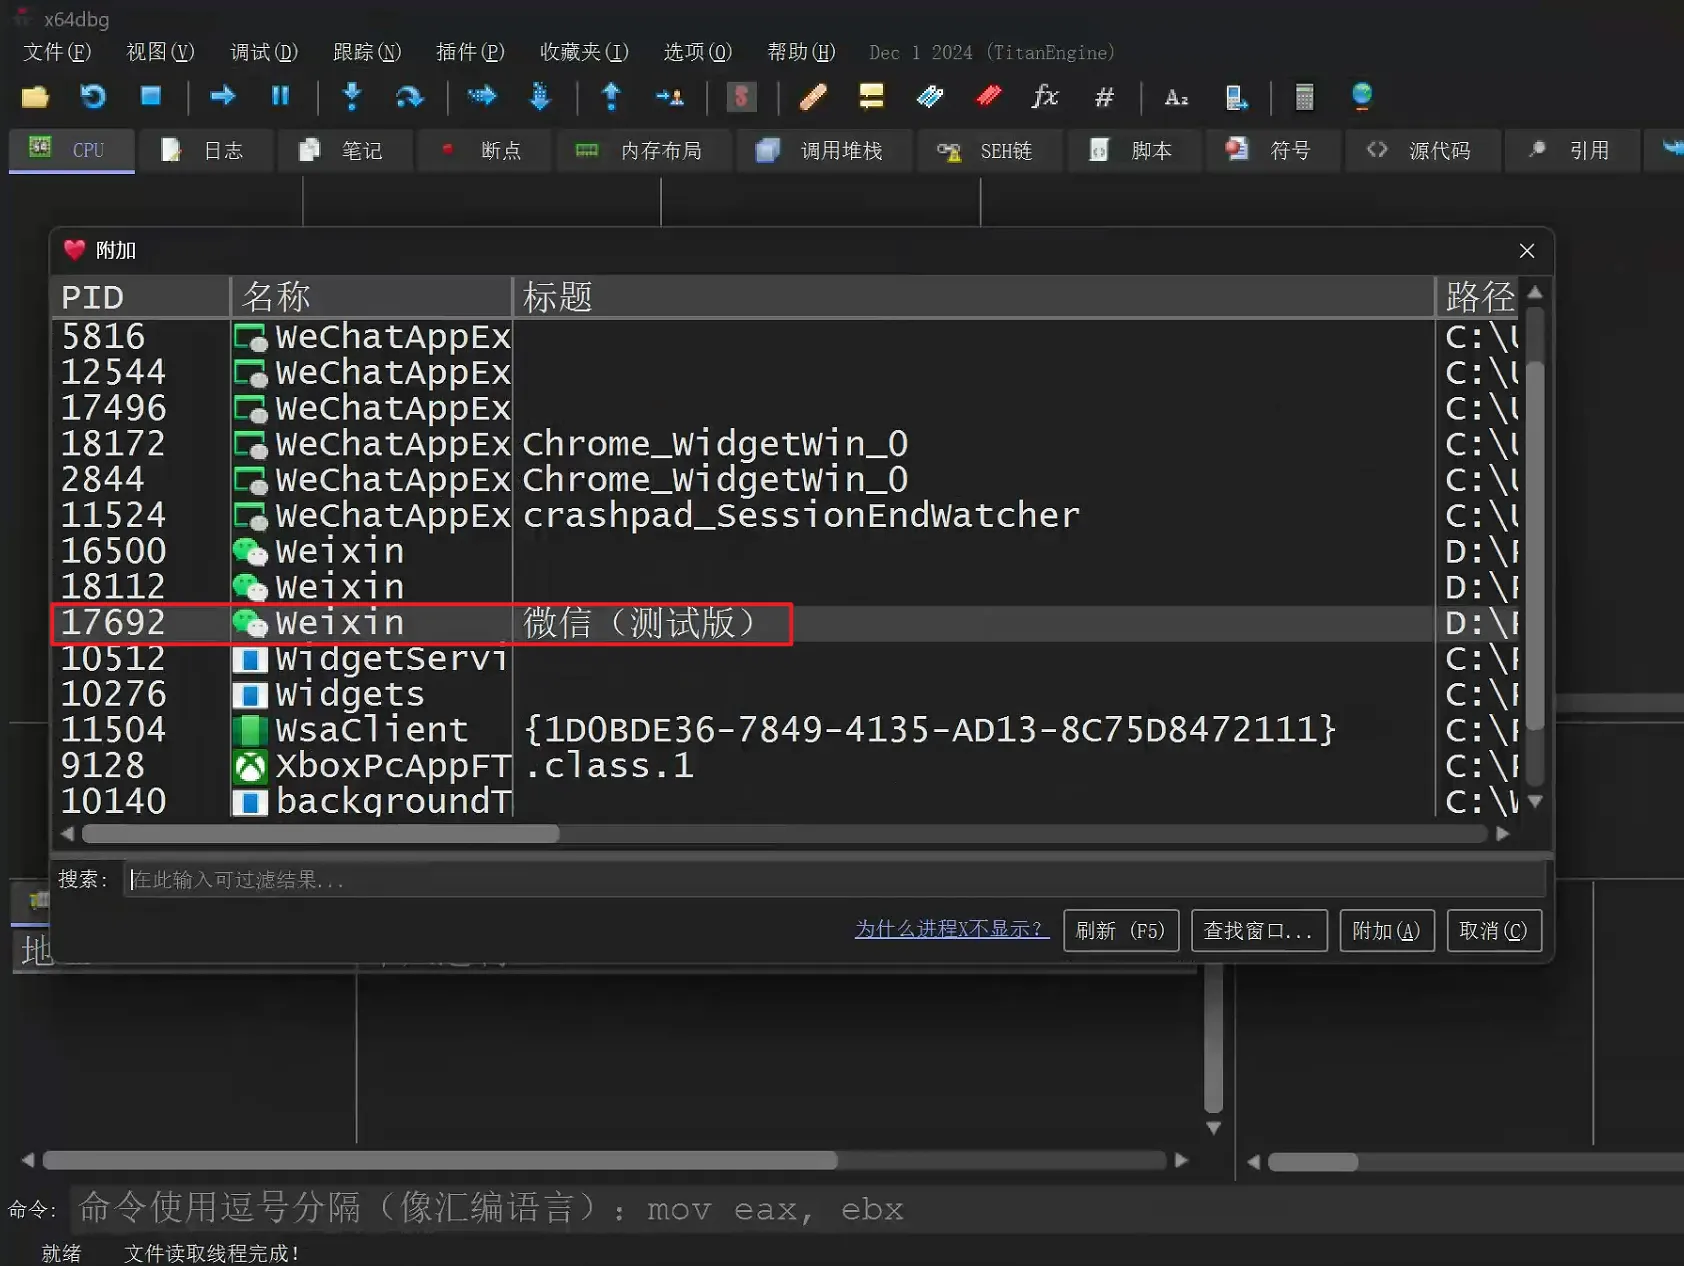Select XboxPcAppFT process PID 9128
Image resolution: width=1684 pixels, height=1266 pixels.
pyautogui.click(x=785, y=766)
